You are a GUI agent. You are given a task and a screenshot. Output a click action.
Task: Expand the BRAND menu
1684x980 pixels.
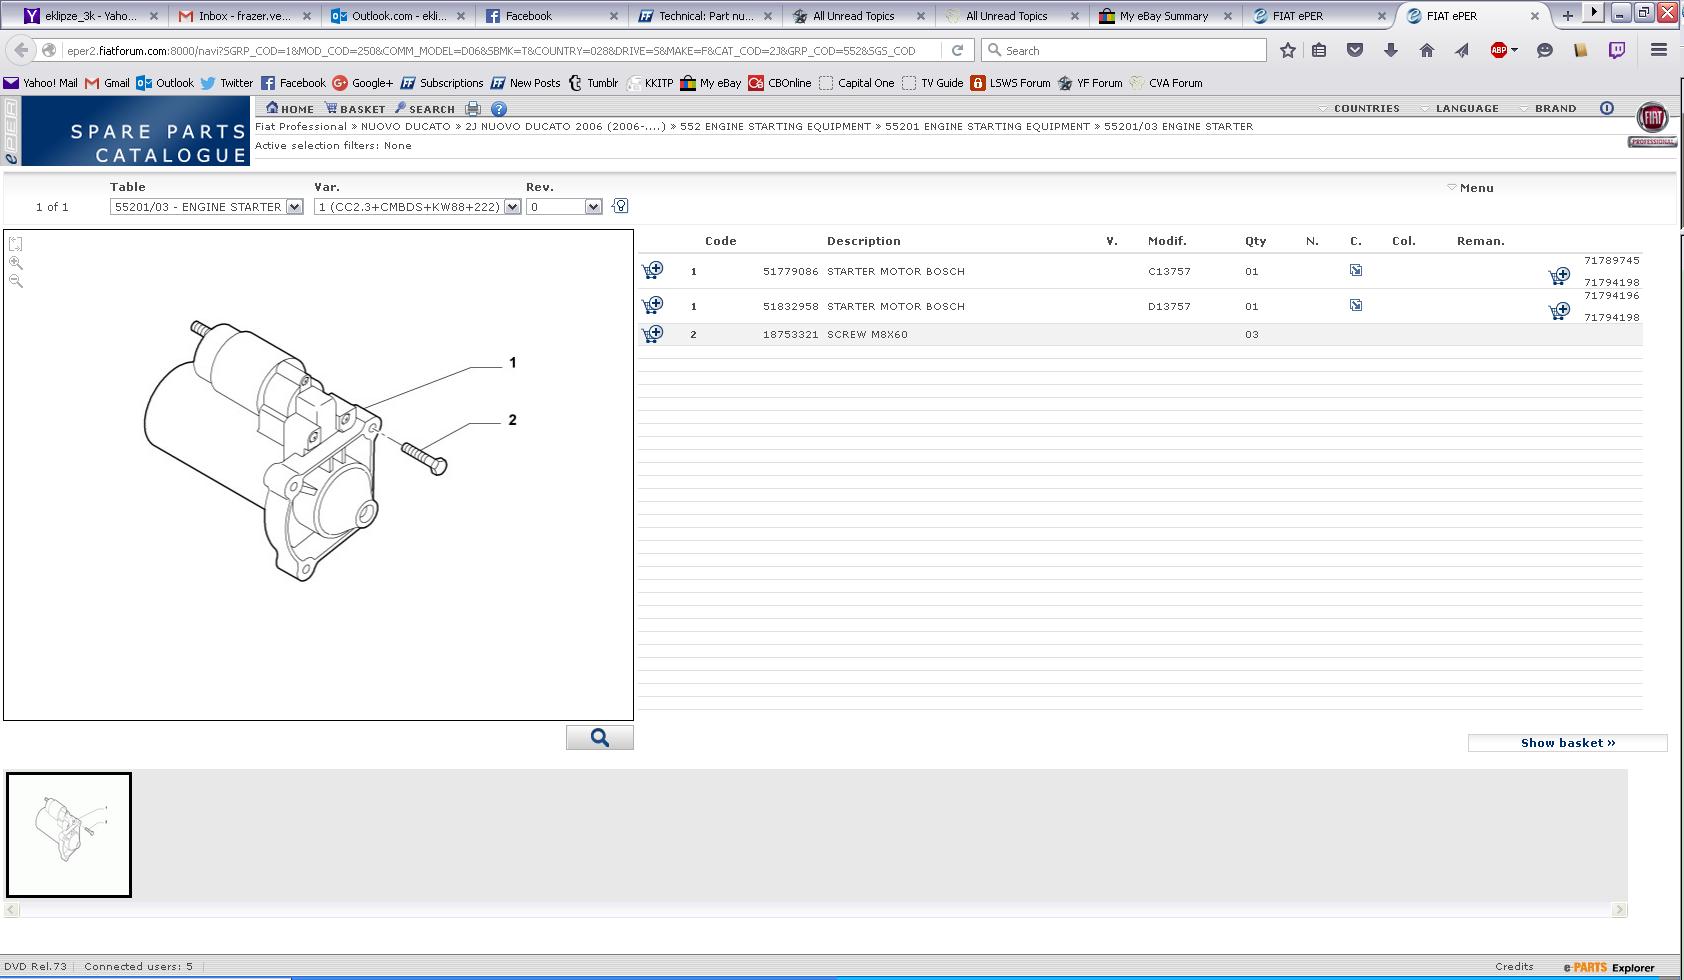pos(1548,108)
